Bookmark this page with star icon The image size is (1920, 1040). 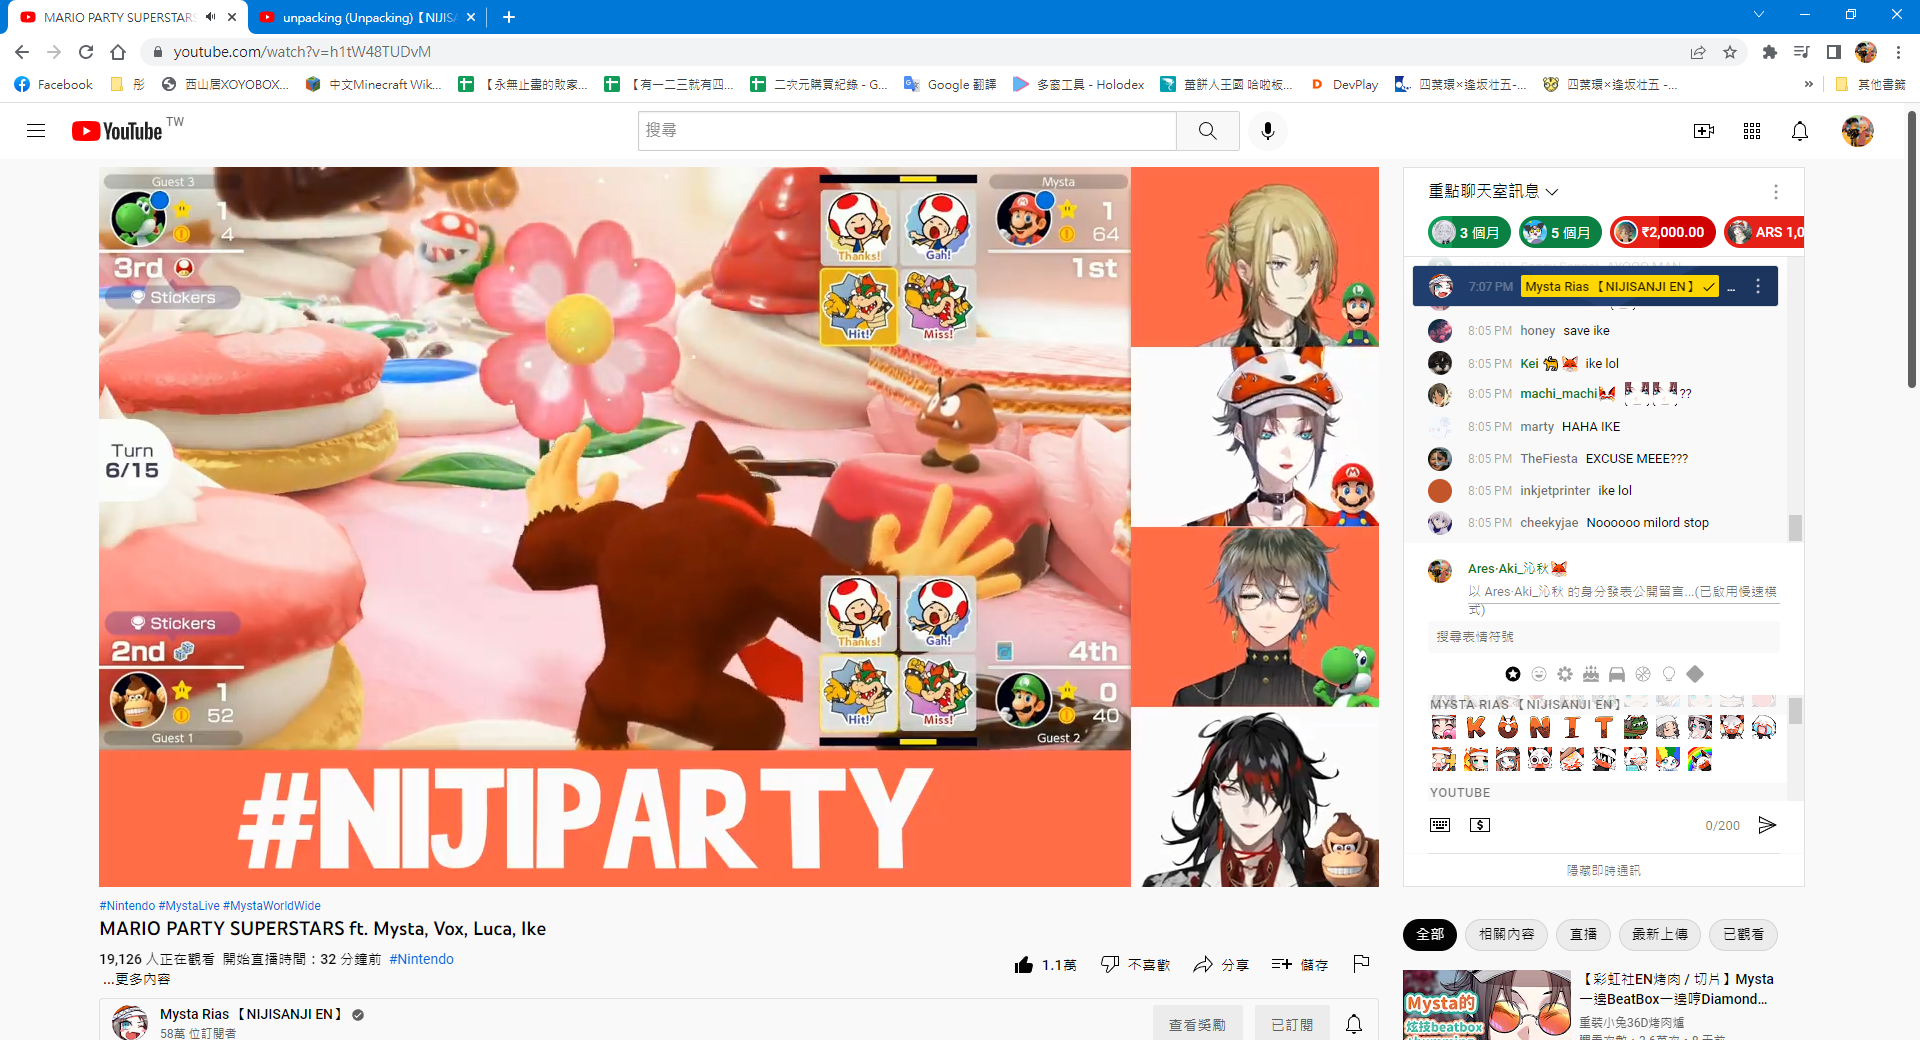coord(1730,52)
